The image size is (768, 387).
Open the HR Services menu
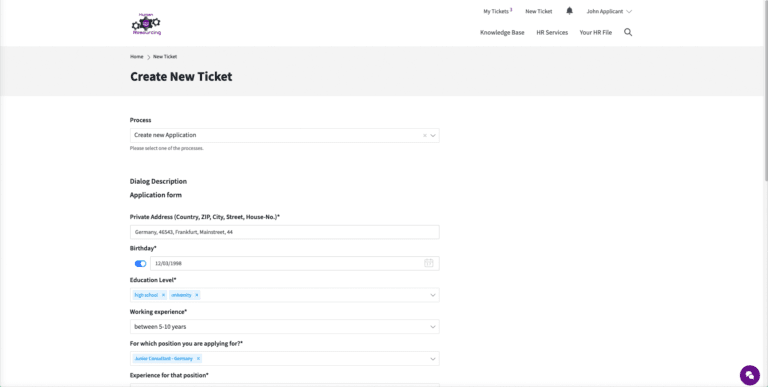pyautogui.click(x=552, y=32)
